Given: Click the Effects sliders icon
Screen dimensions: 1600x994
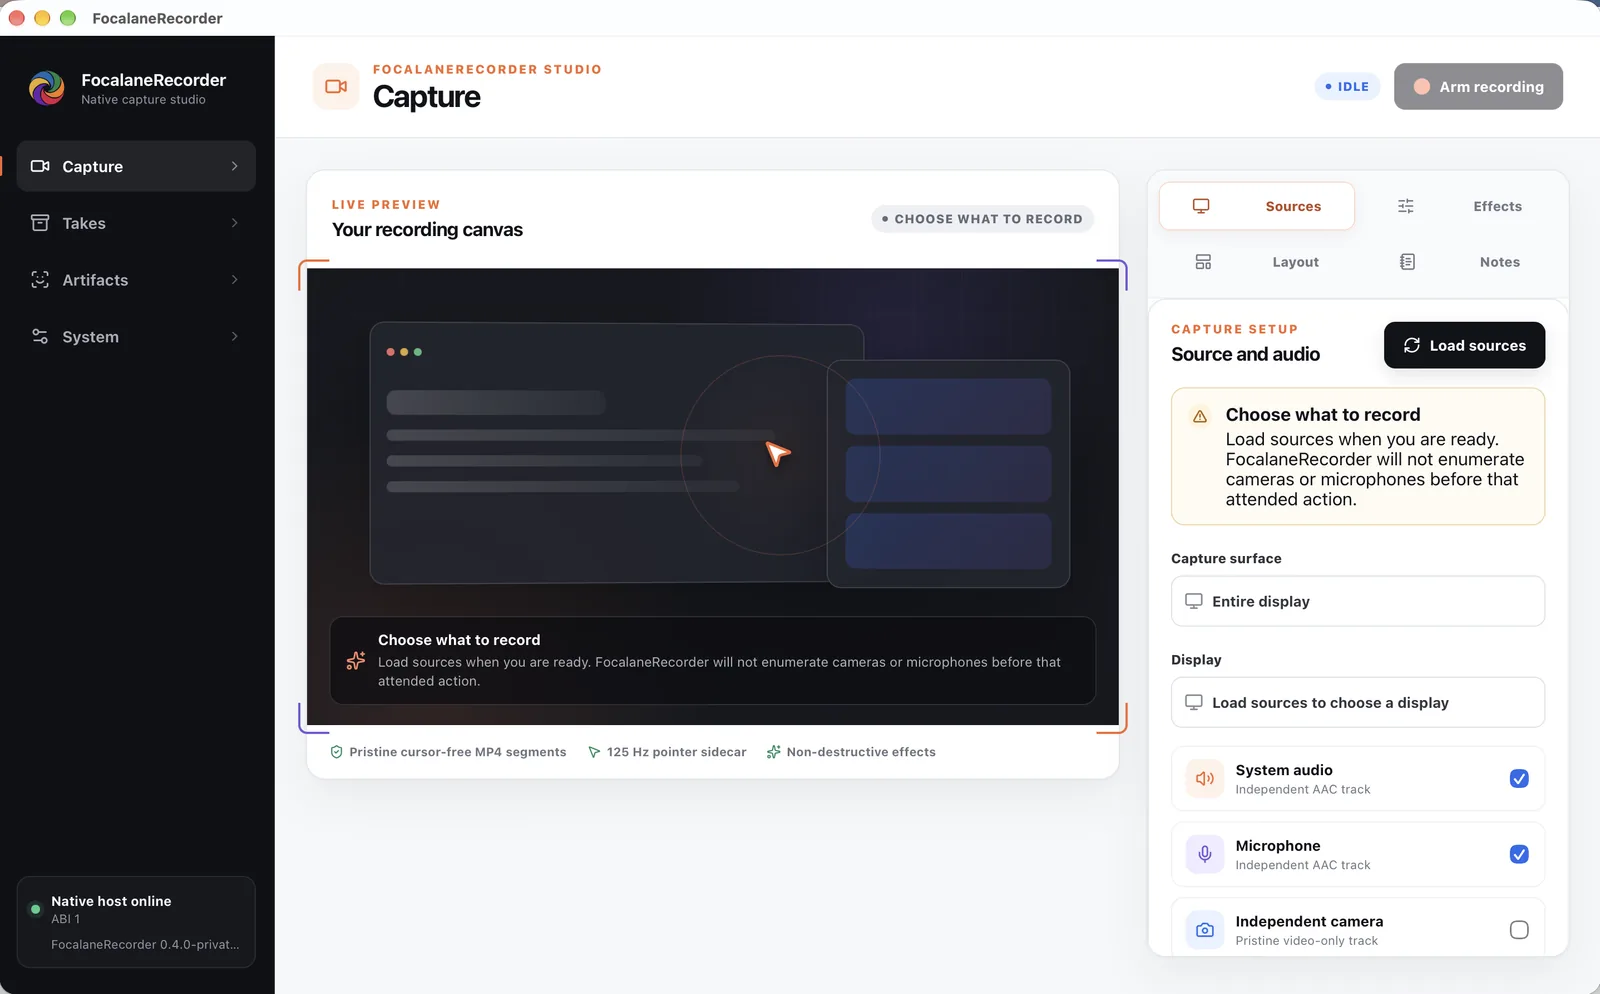Looking at the screenshot, I should [1405, 206].
